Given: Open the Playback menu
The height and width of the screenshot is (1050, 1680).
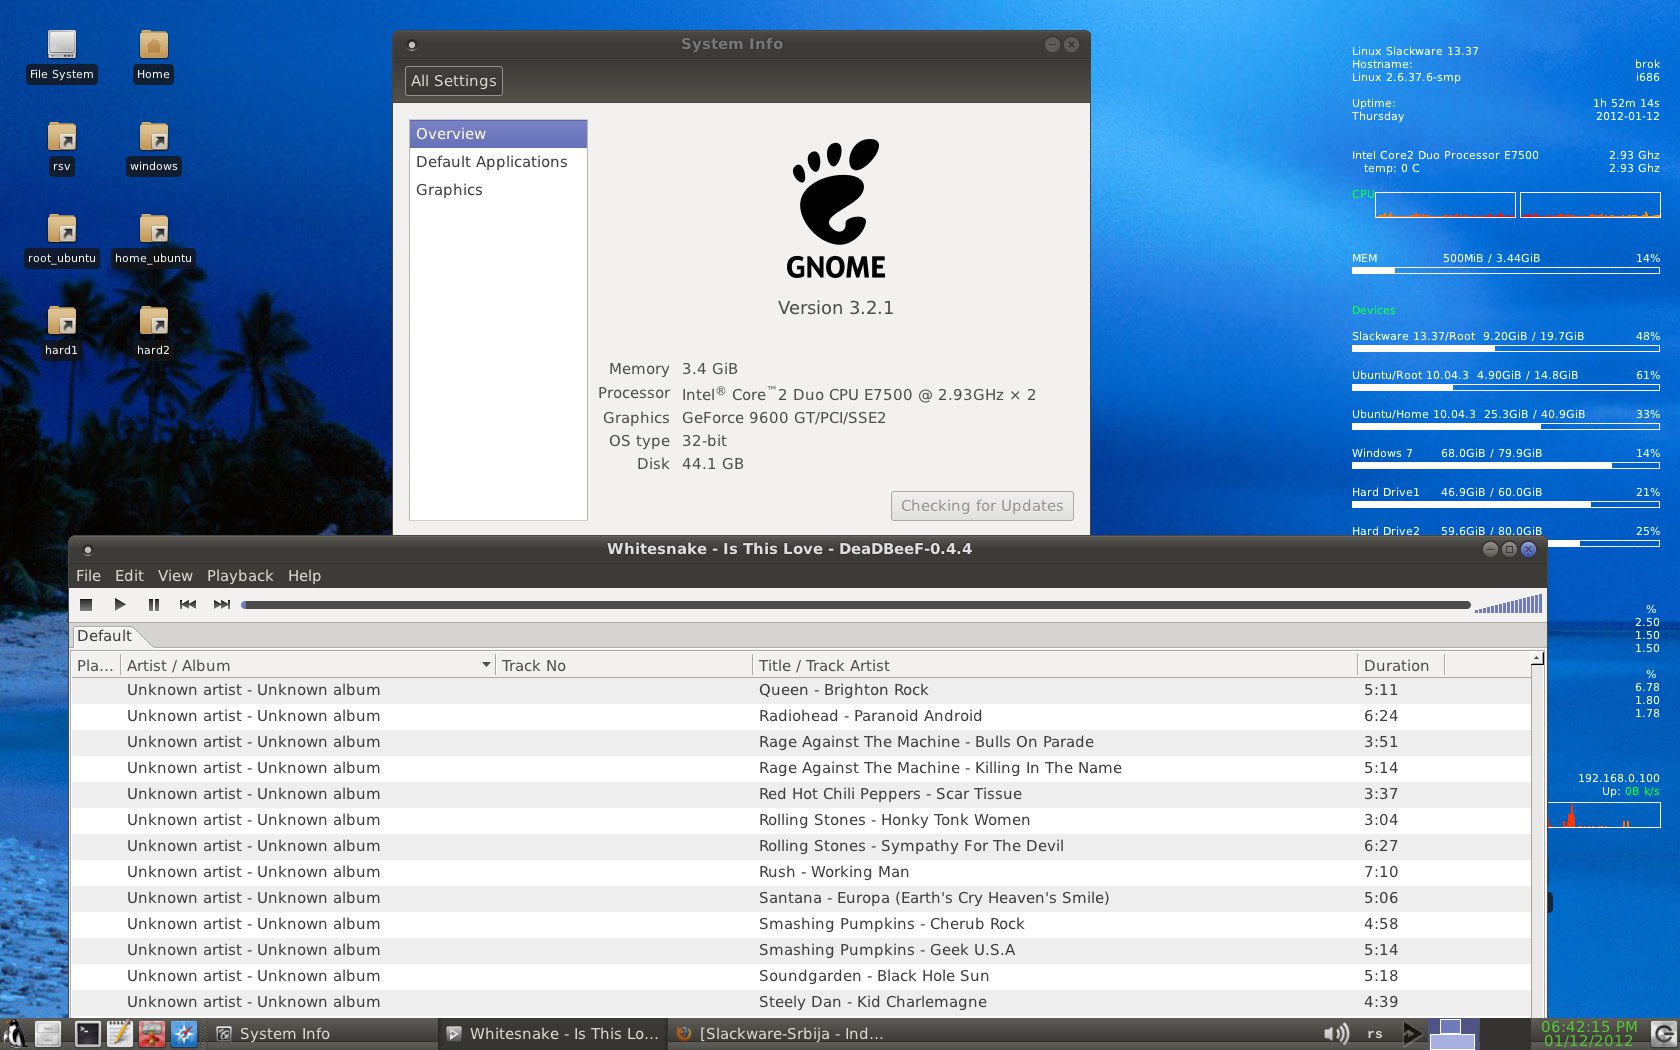Looking at the screenshot, I should pyautogui.click(x=239, y=576).
